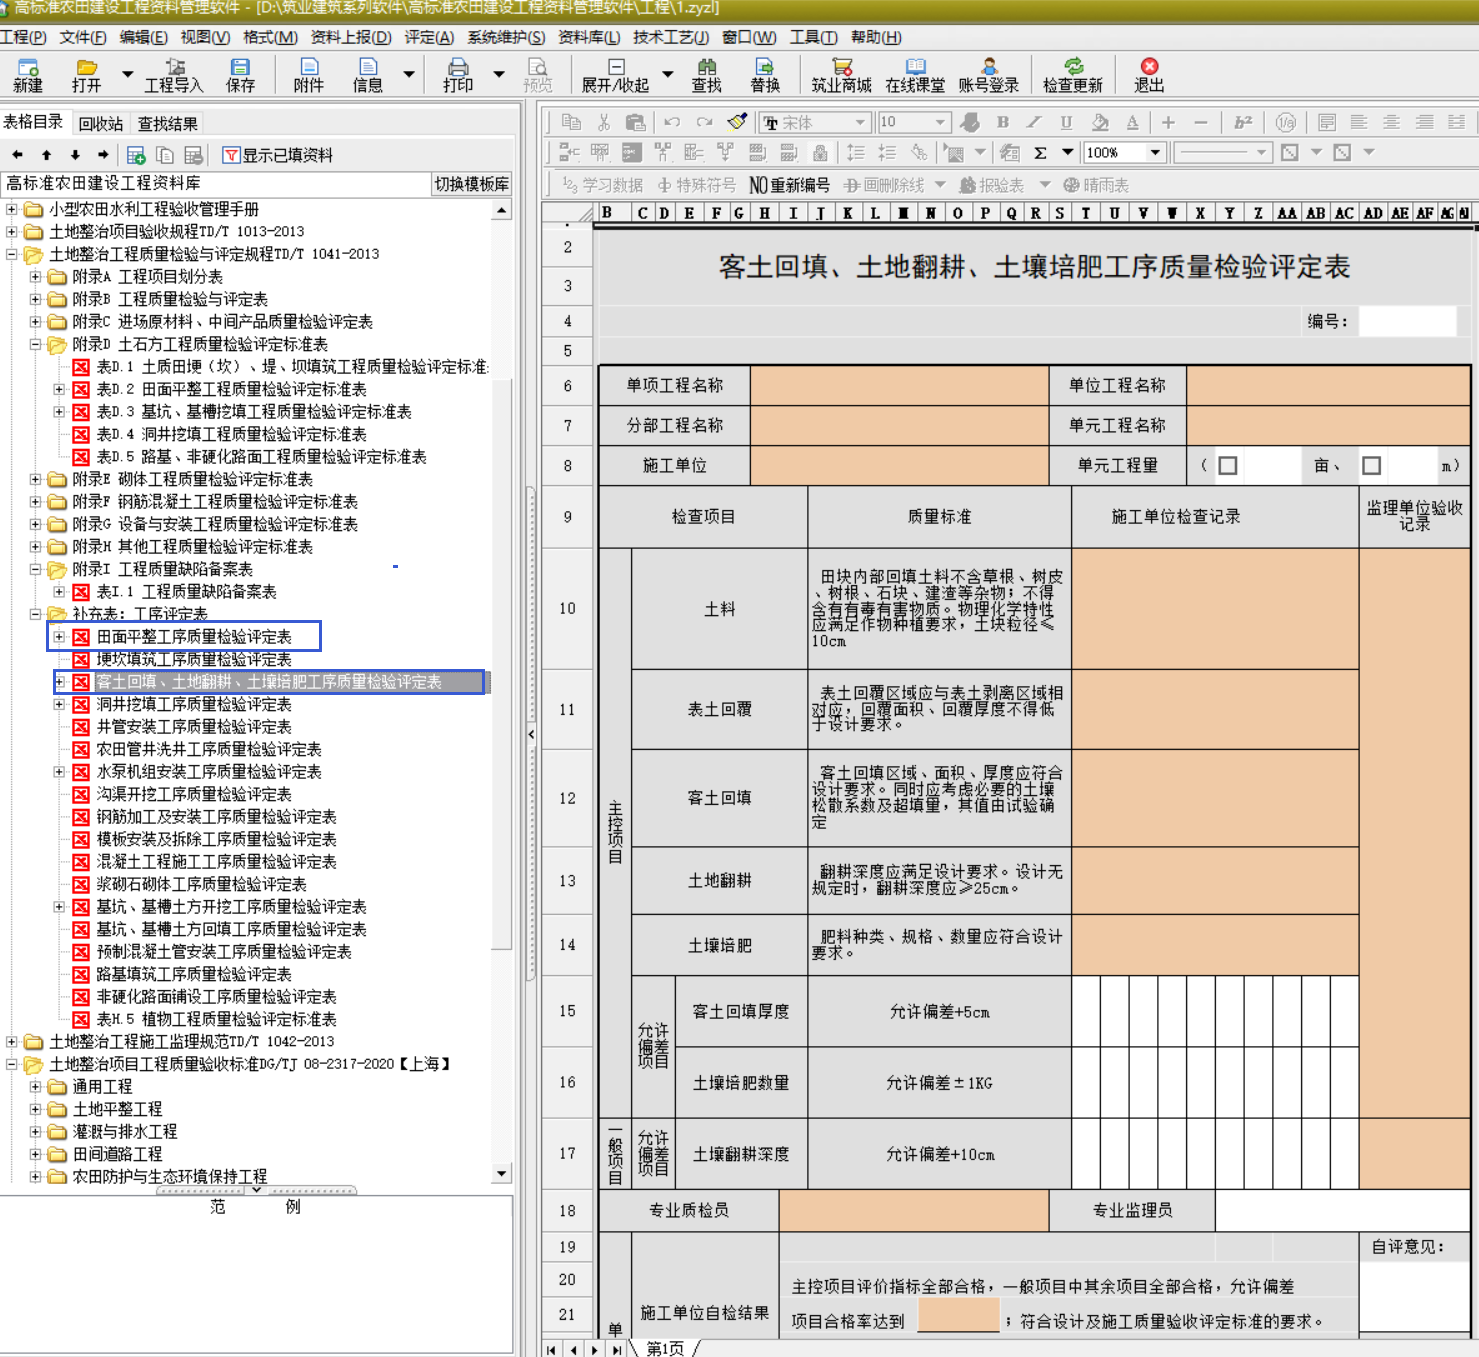Screen dimensions: 1479x1357
Task: Select 表D.4 洞井挖填工程 tree item
Action: point(231,434)
